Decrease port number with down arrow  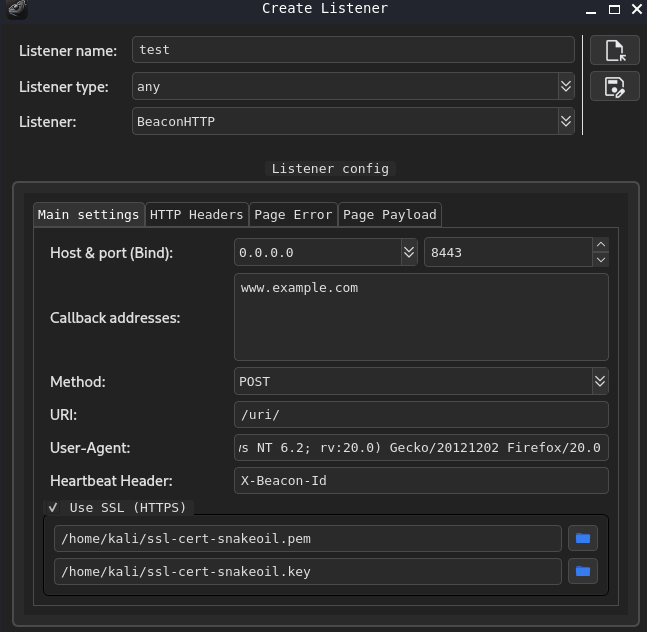(x=600, y=260)
